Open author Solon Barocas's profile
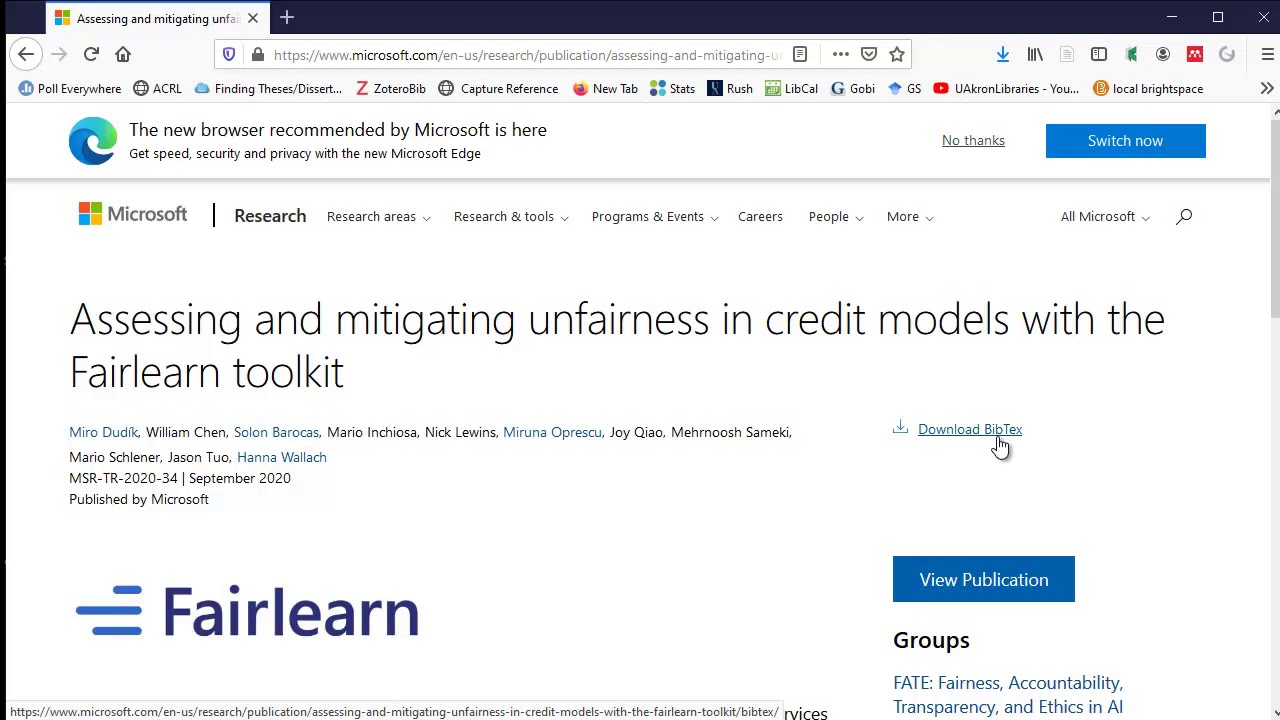The image size is (1280, 720). [276, 432]
